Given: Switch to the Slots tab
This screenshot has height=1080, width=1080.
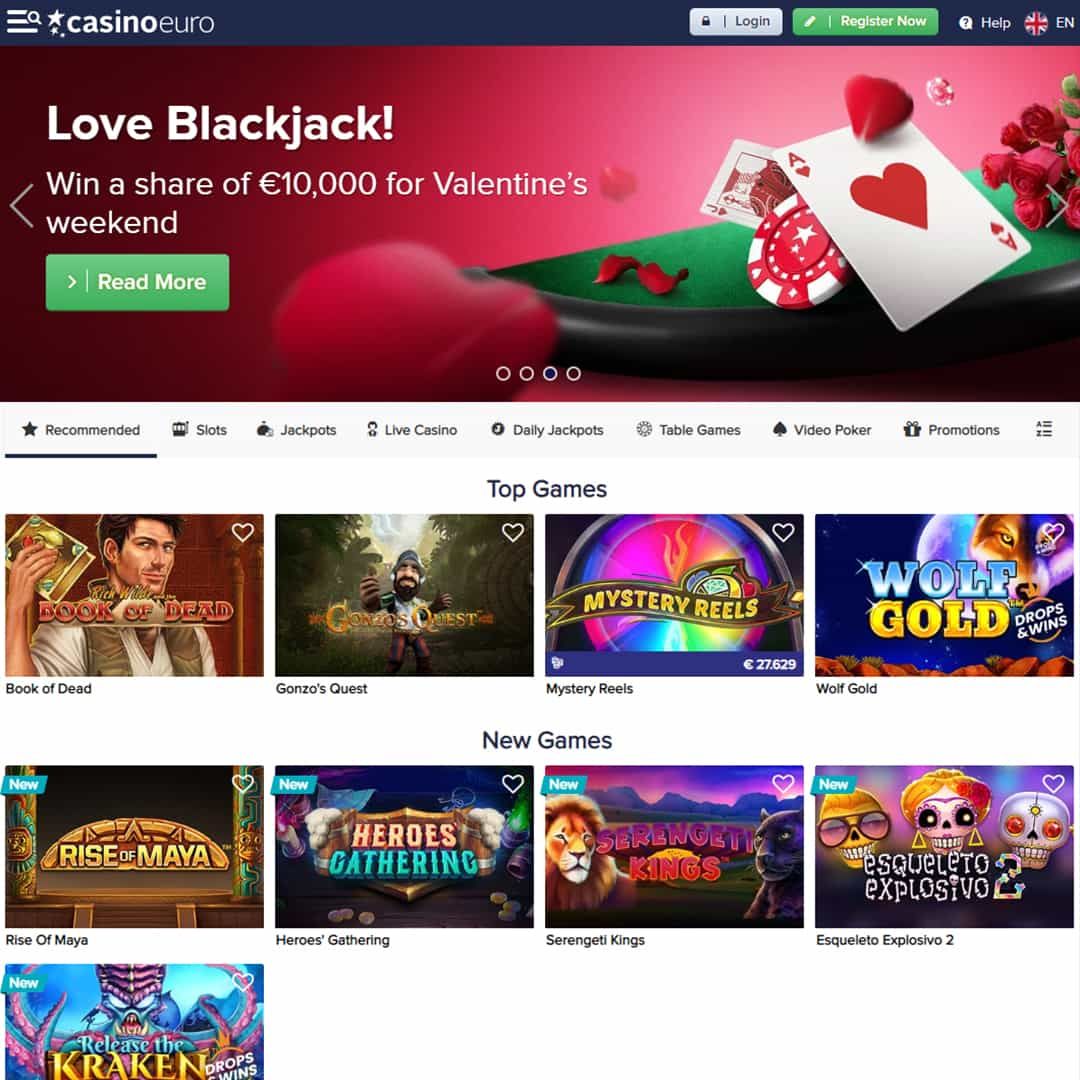Looking at the screenshot, I should click(x=199, y=430).
